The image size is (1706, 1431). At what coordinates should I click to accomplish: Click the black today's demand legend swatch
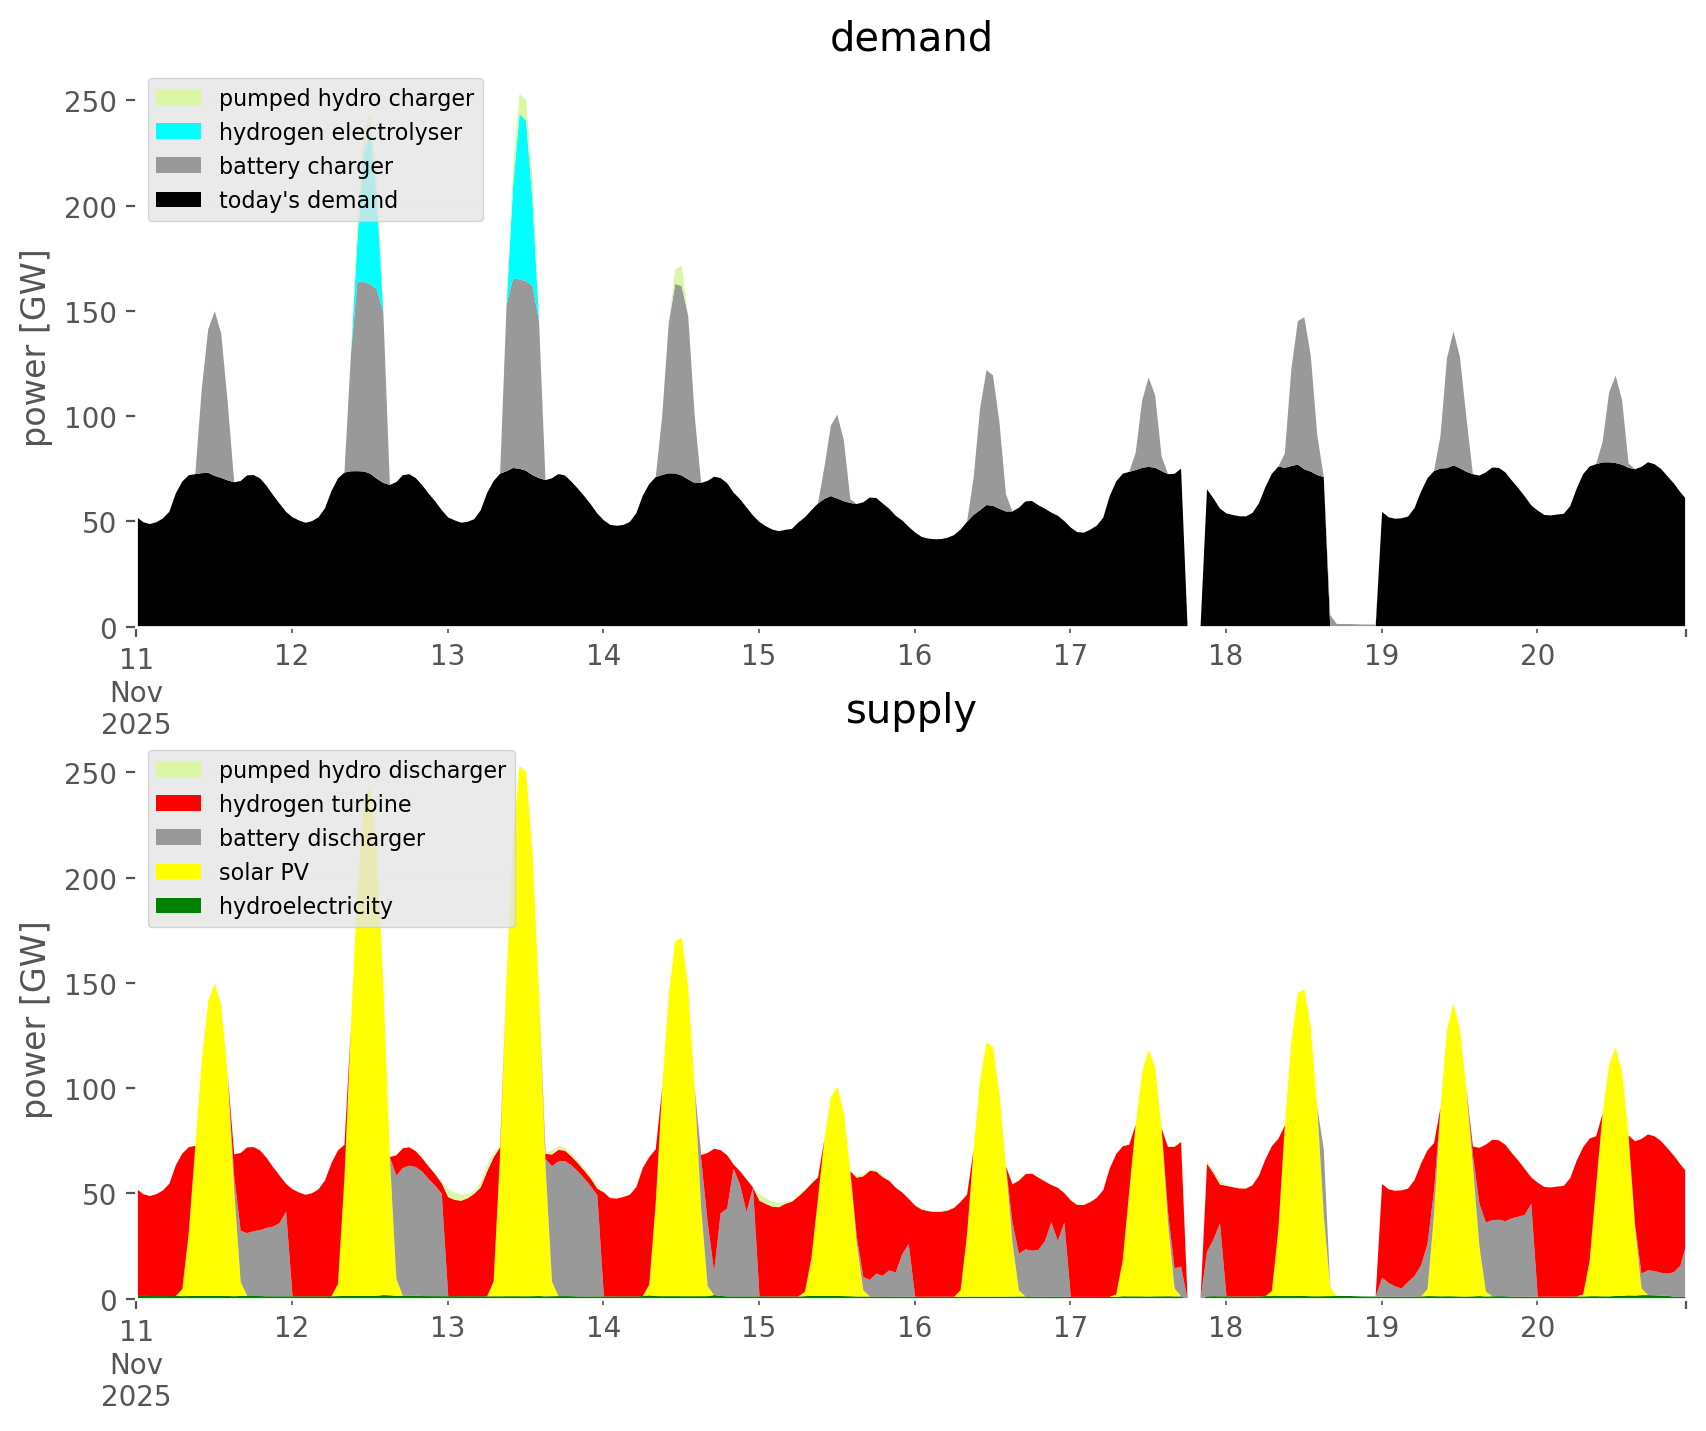pyautogui.click(x=179, y=200)
